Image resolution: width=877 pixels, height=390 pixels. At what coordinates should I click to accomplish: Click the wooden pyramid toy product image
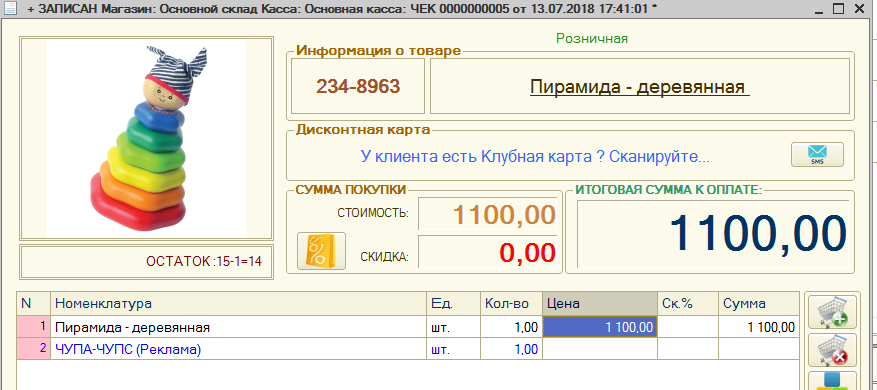[x=146, y=138]
